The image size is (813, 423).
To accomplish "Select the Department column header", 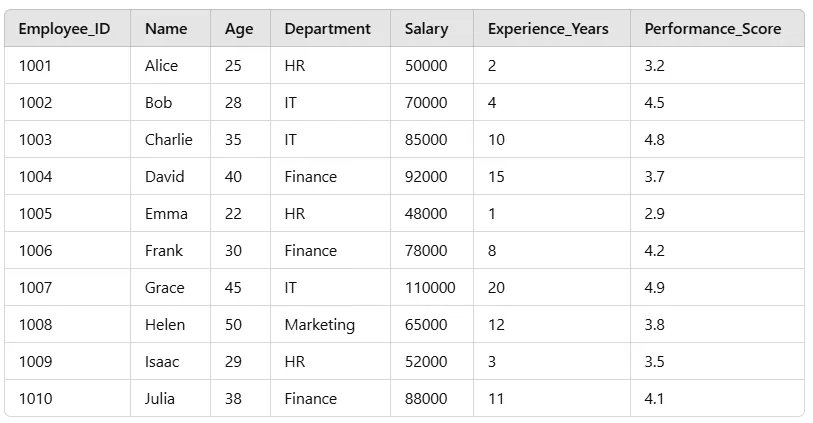I will [x=327, y=29].
